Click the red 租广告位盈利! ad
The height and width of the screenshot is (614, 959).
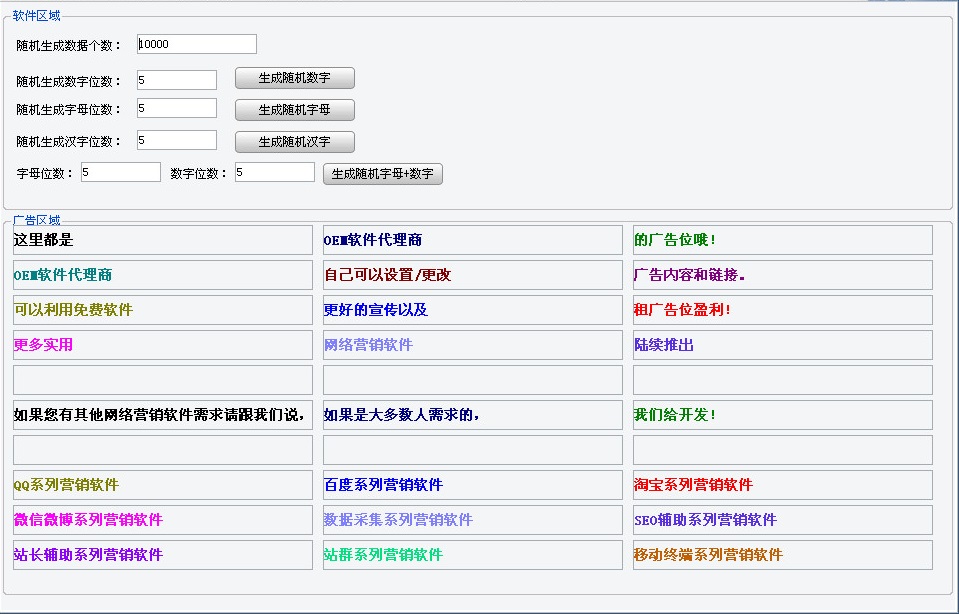tap(682, 310)
